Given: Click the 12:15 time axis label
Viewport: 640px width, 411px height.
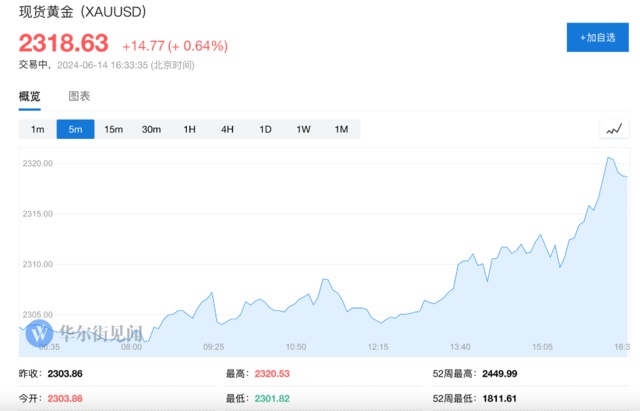Looking at the screenshot, I should tap(376, 347).
